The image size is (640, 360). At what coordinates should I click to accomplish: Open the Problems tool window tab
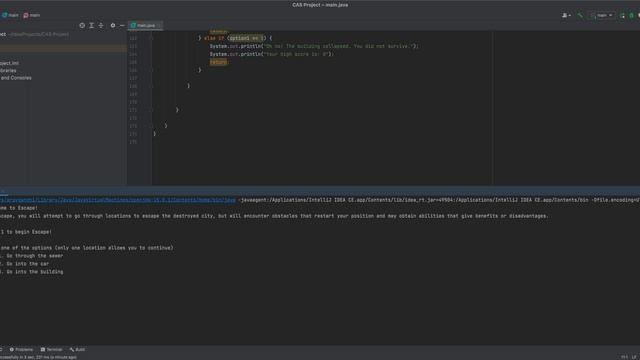(x=21, y=349)
